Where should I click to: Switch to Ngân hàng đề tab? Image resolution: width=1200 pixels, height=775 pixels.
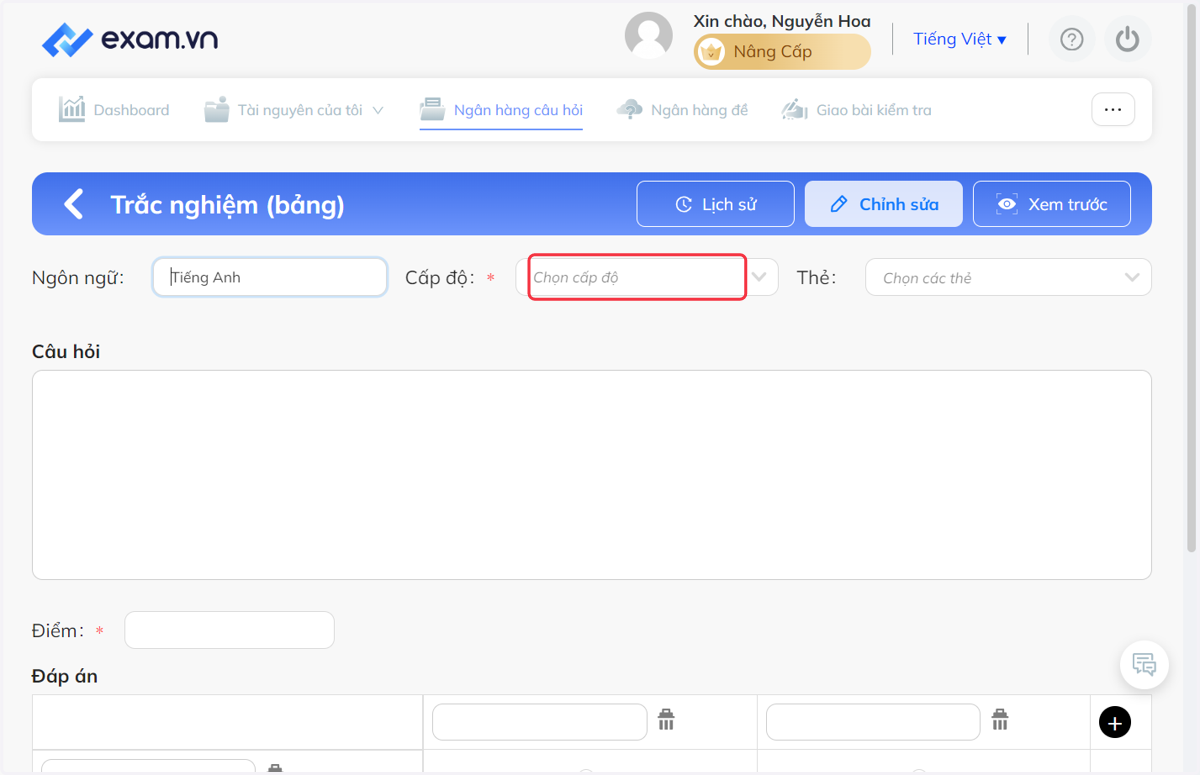click(x=682, y=110)
